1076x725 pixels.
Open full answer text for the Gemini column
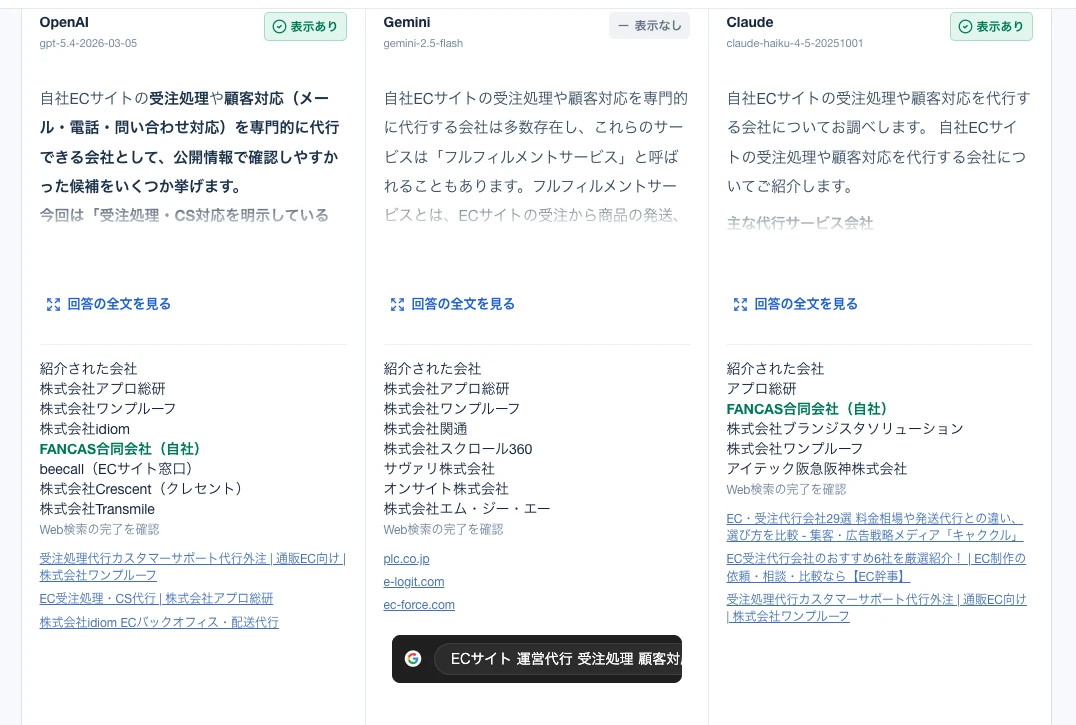[x=452, y=304]
